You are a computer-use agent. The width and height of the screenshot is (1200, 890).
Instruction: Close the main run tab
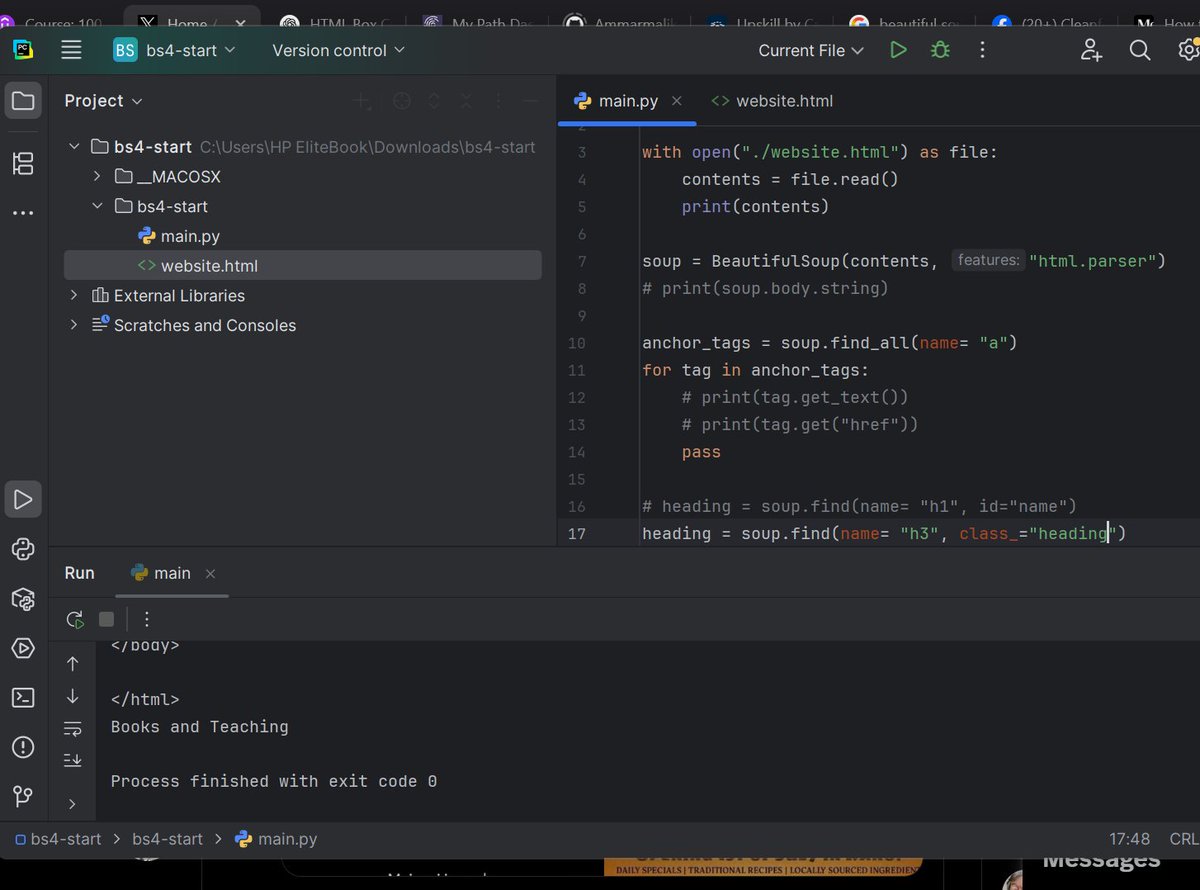click(211, 574)
